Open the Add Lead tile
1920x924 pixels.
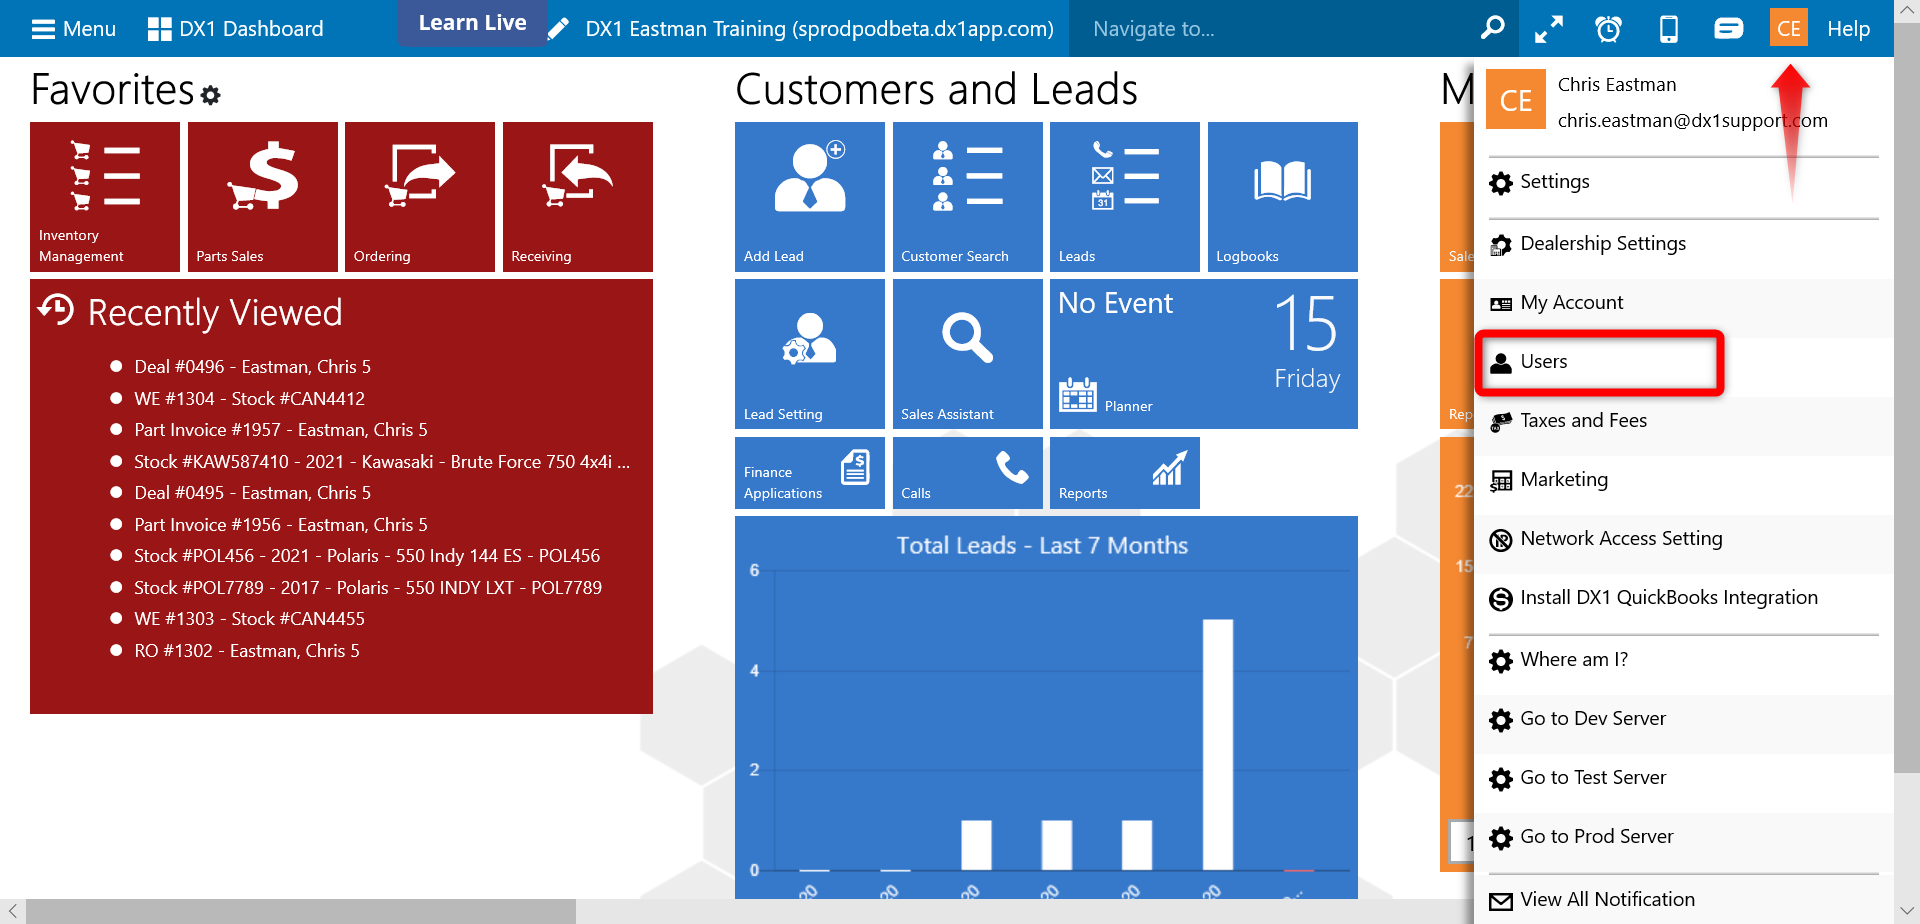click(810, 197)
